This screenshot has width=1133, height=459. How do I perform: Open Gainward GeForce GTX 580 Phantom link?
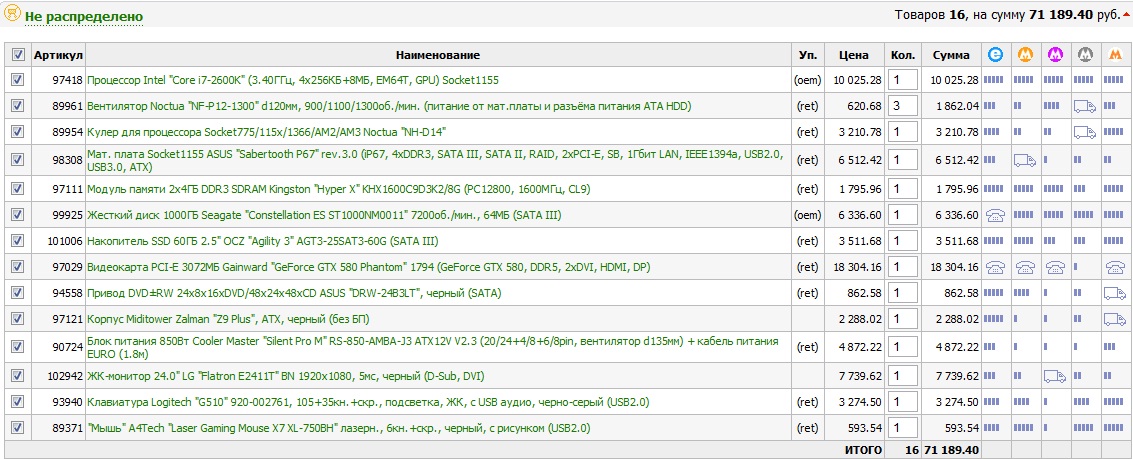369,267
